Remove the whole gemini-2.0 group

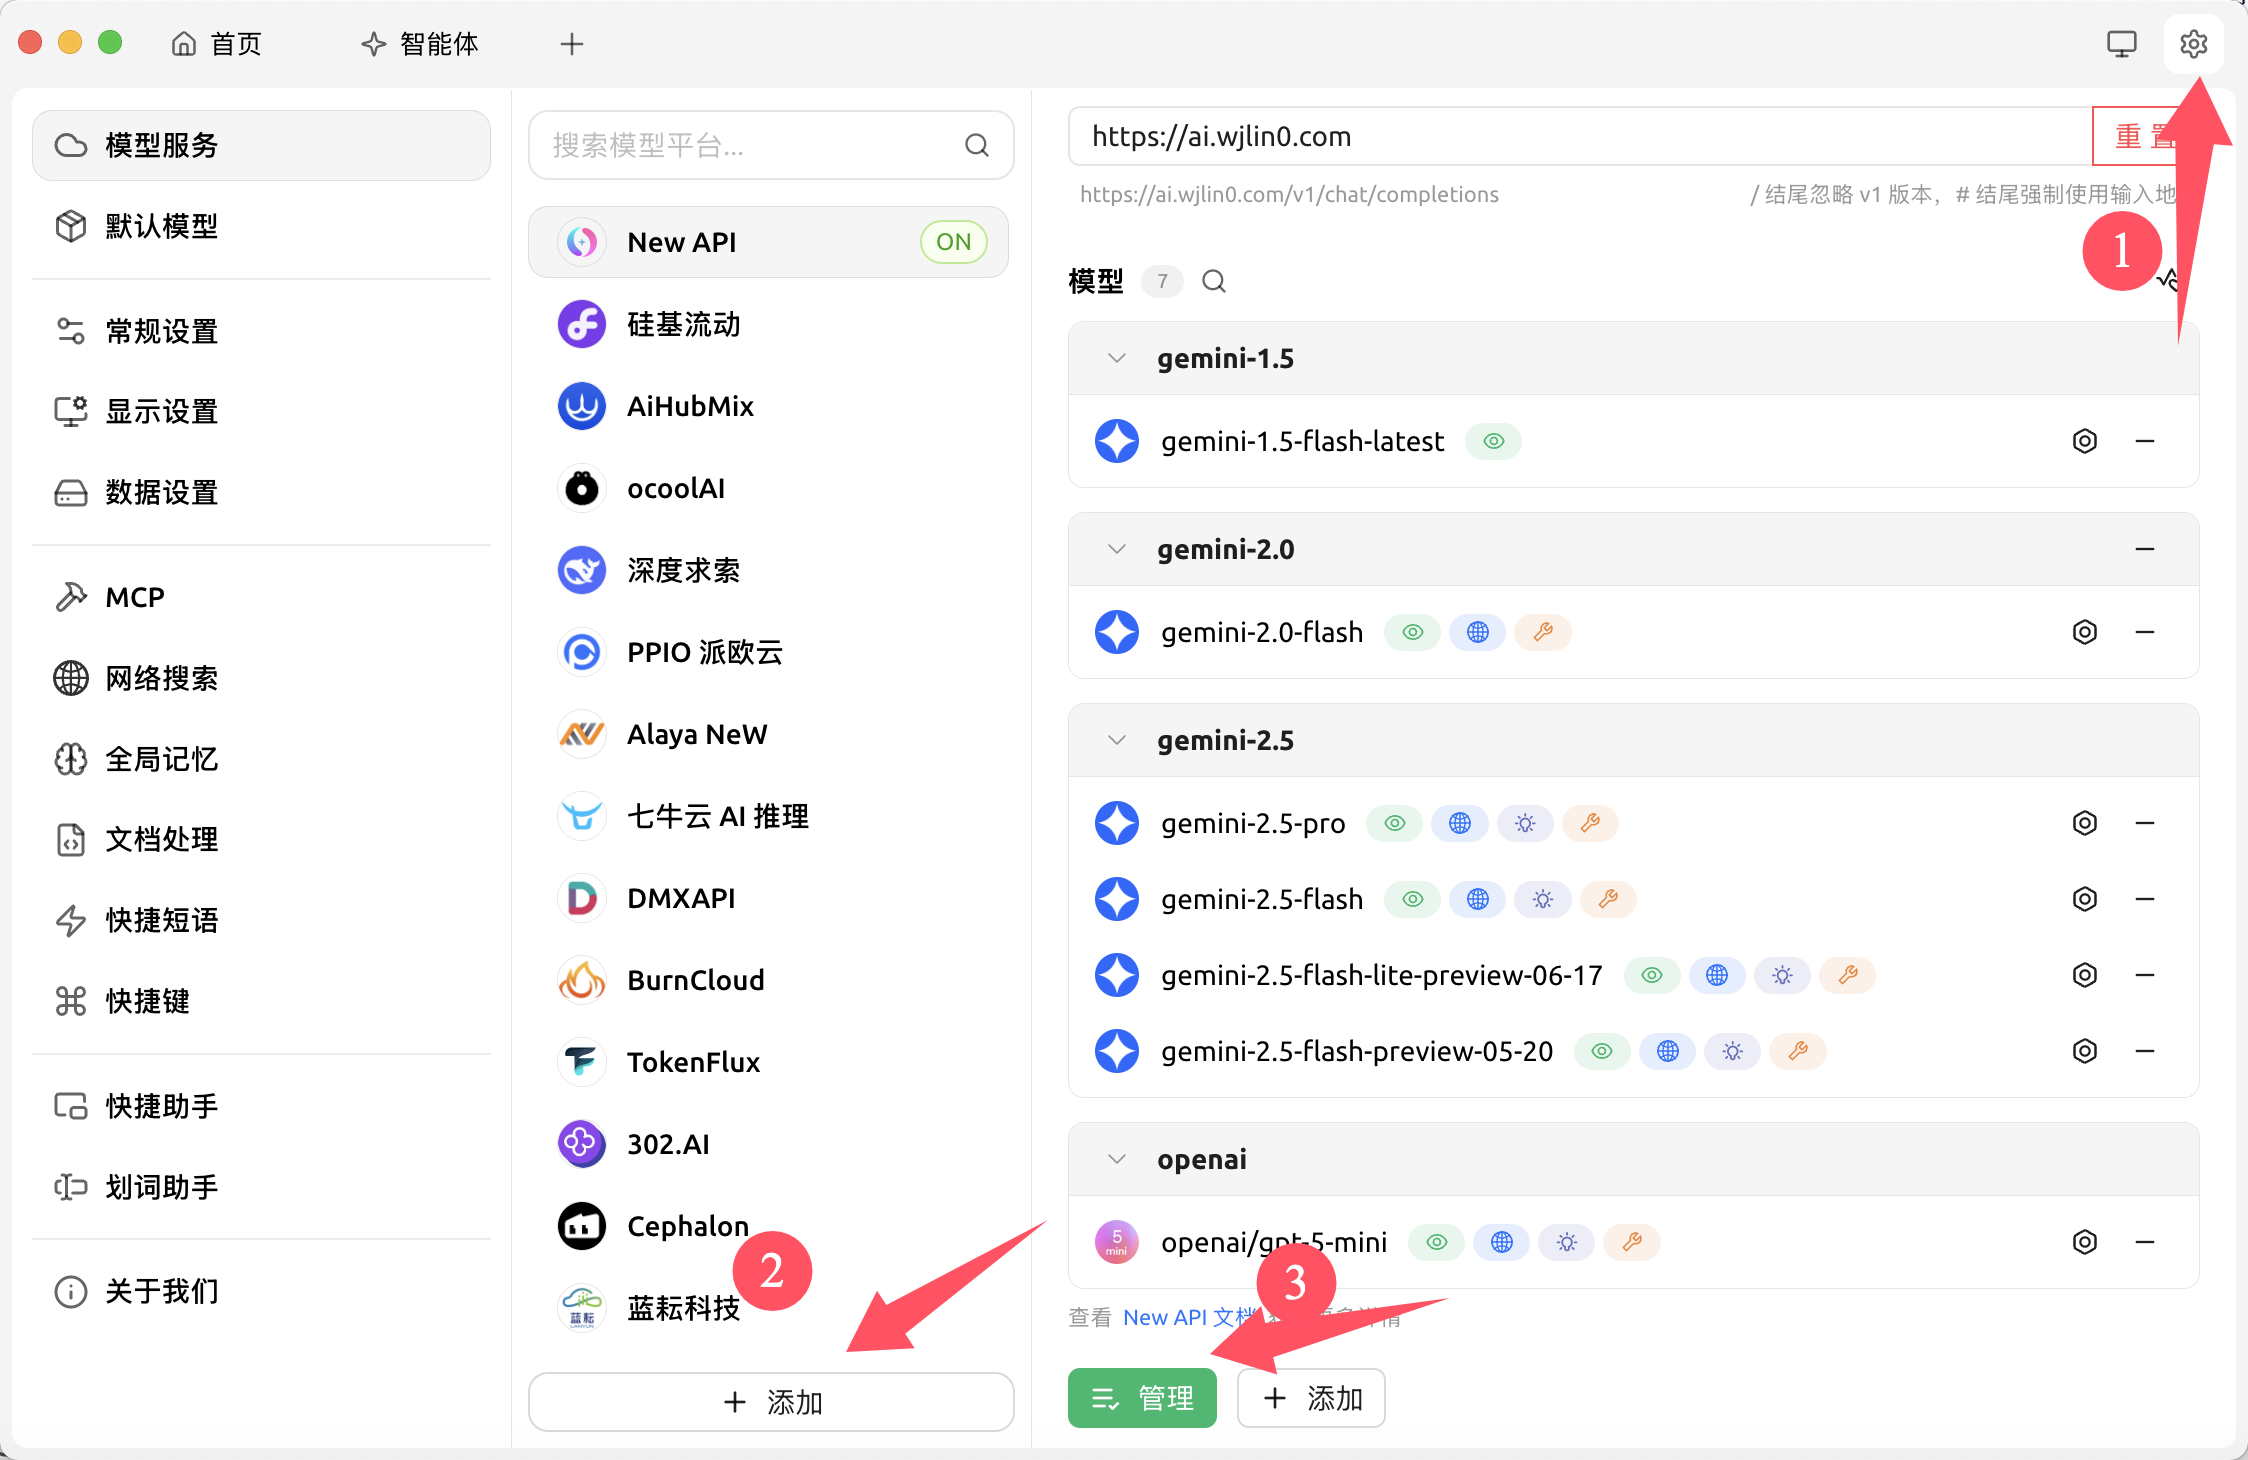pos(2145,549)
